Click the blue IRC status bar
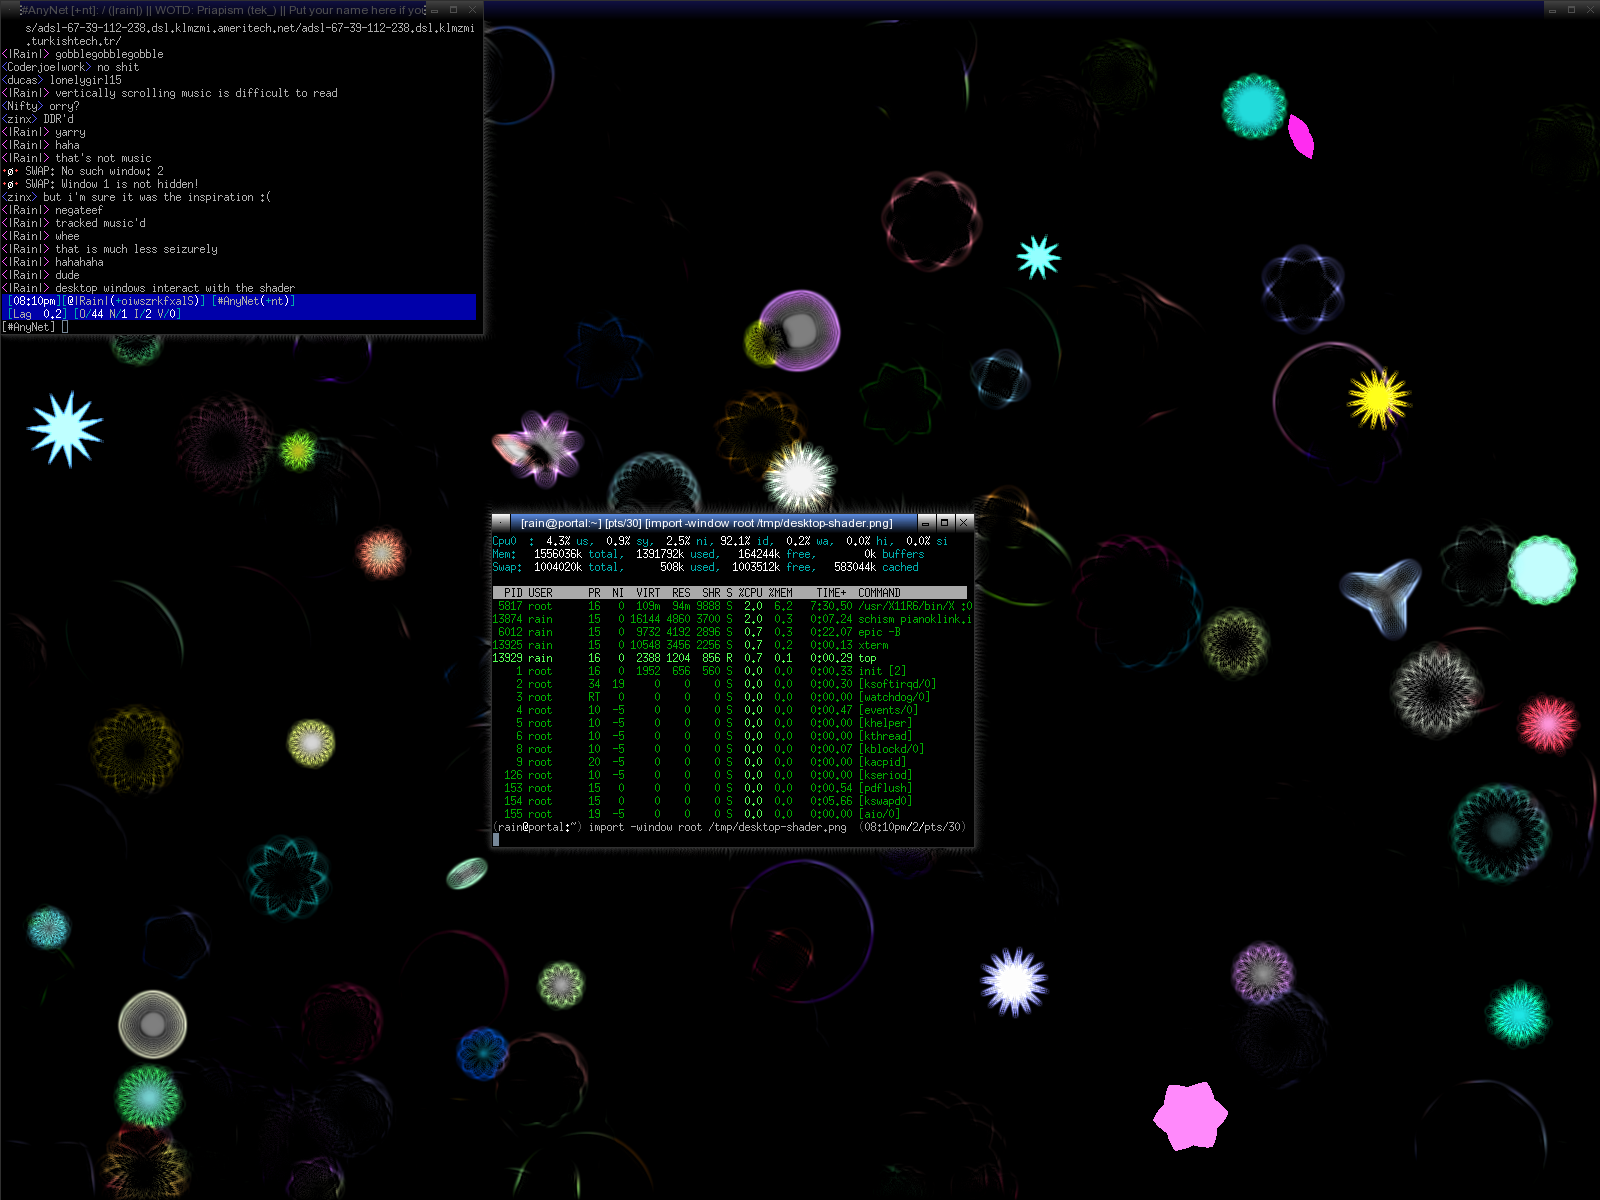Viewport: 1600px width, 1200px height. point(240,307)
